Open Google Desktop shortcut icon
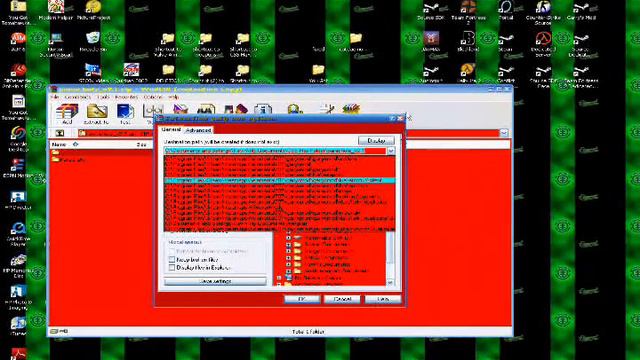This screenshot has width=640, height=360. tap(18, 139)
